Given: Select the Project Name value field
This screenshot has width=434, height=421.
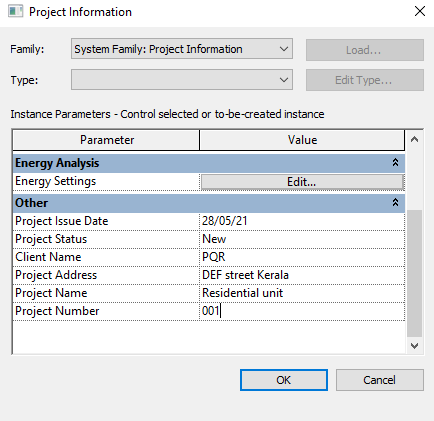Looking at the screenshot, I should click(x=302, y=293).
